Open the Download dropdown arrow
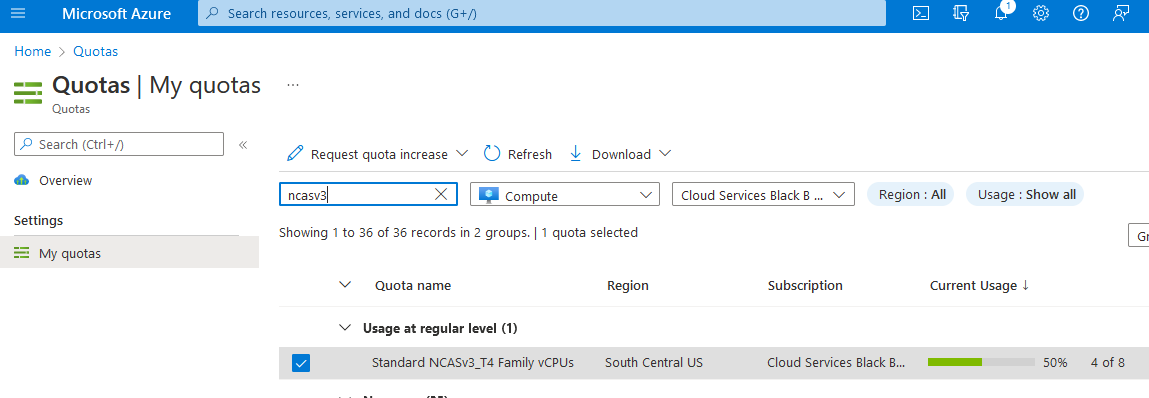The image size is (1149, 398). [665, 154]
